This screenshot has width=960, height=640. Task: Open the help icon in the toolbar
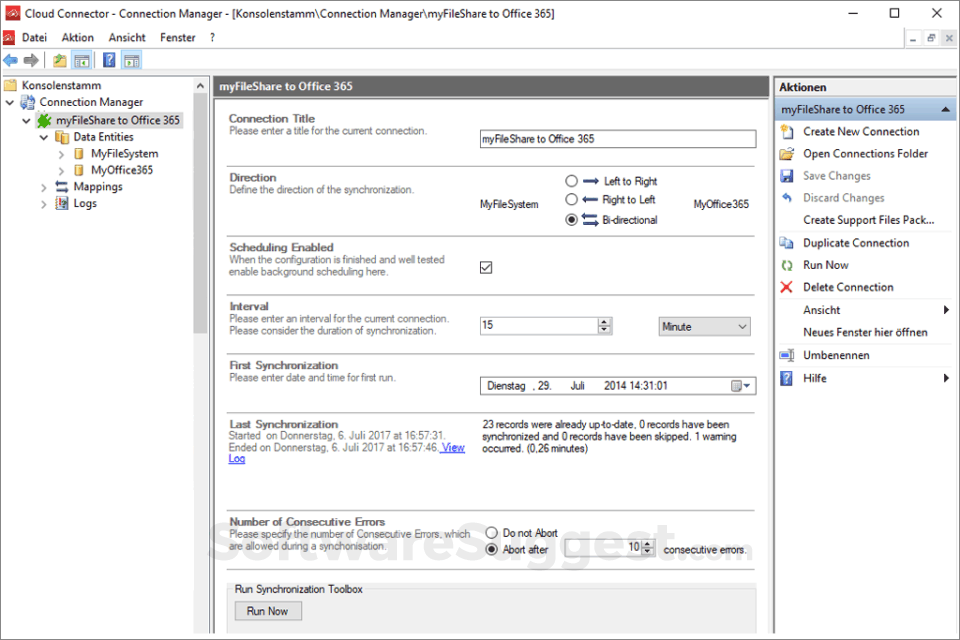[108, 60]
